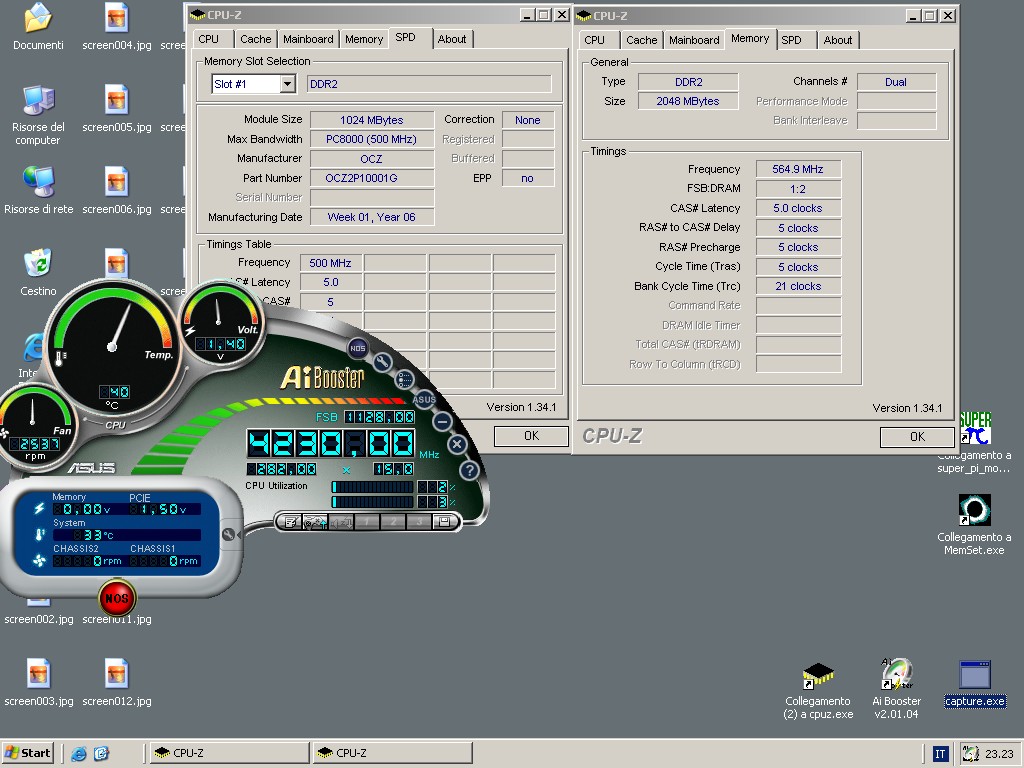Open Mainboard tab in left CPU-Z window
This screenshot has height=768, width=1024.
coord(308,39)
